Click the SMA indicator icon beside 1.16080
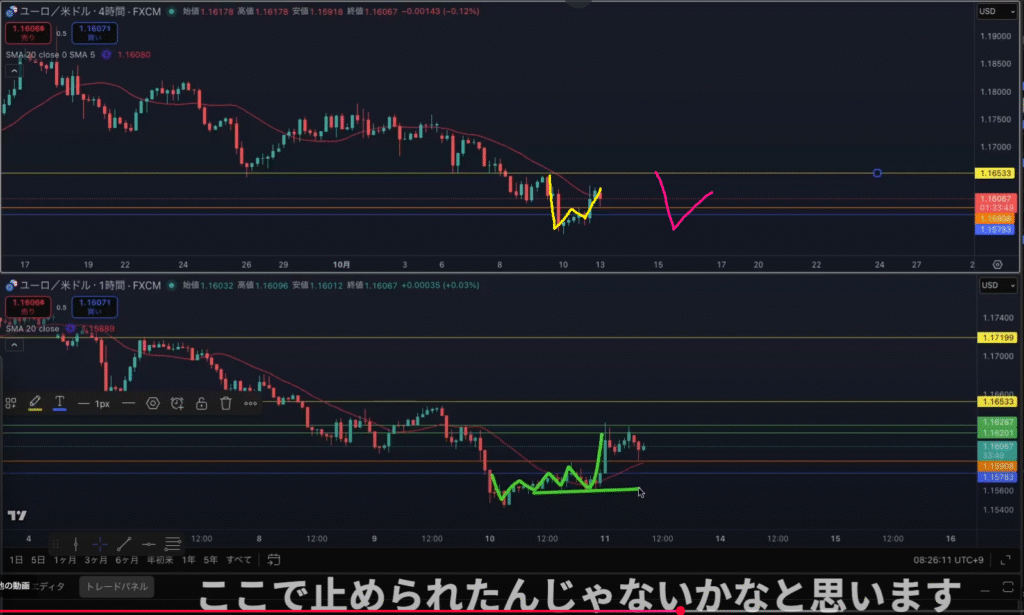 [106, 55]
